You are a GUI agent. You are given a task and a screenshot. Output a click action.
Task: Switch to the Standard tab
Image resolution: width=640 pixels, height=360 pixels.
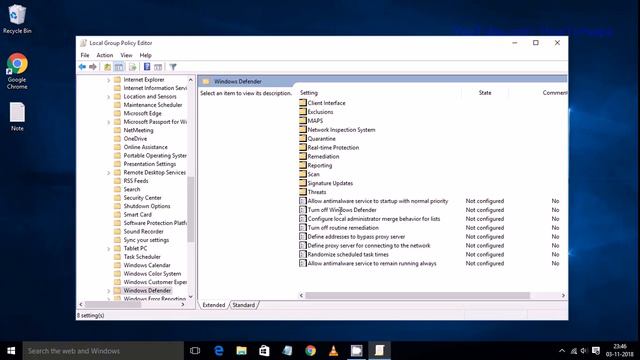(244, 305)
